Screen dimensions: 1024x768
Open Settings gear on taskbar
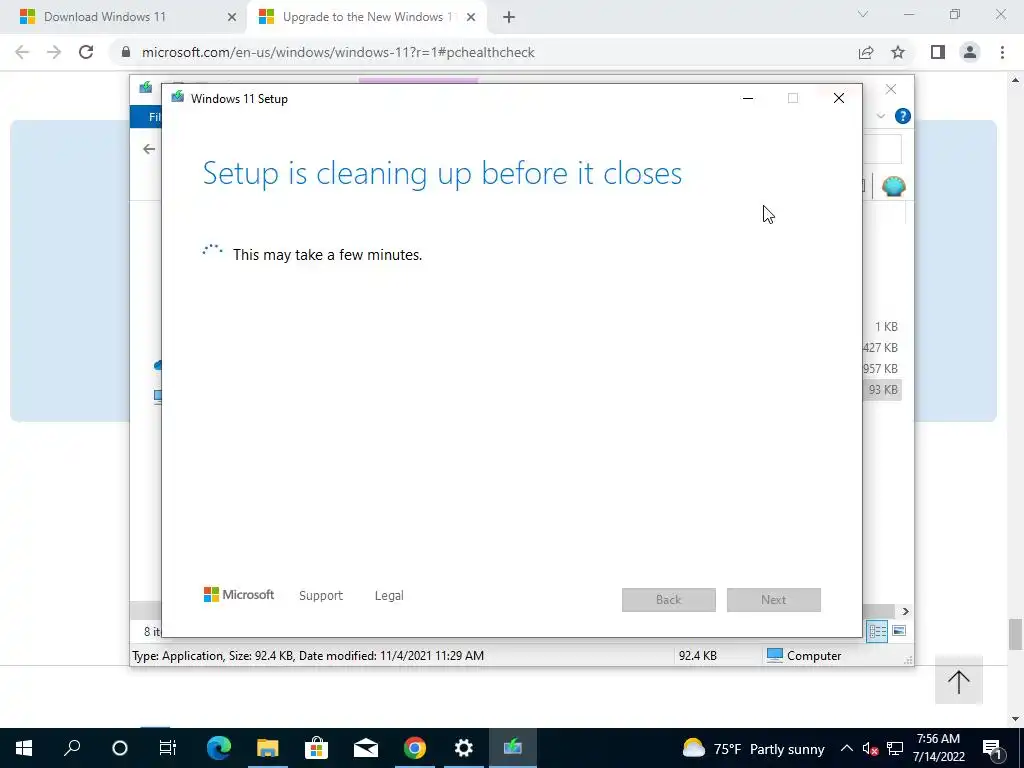[x=464, y=748]
